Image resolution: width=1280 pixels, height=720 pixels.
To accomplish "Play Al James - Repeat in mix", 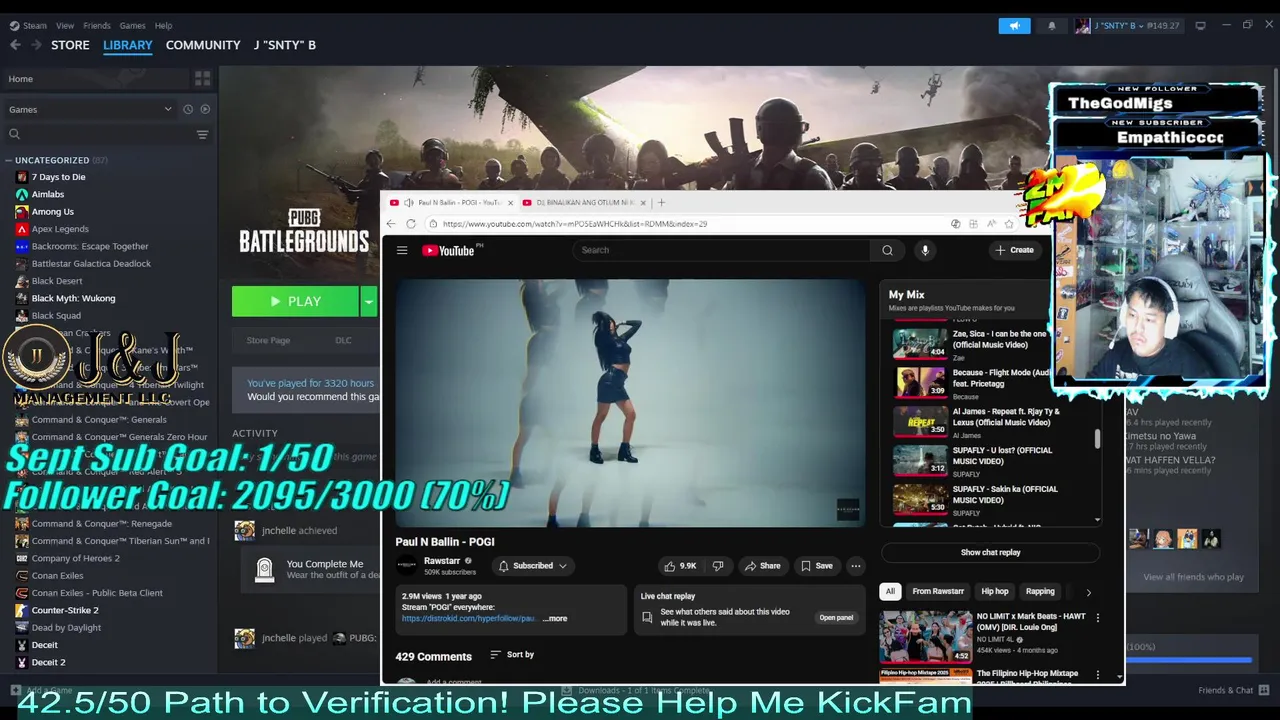I will pyautogui.click(x=990, y=421).
